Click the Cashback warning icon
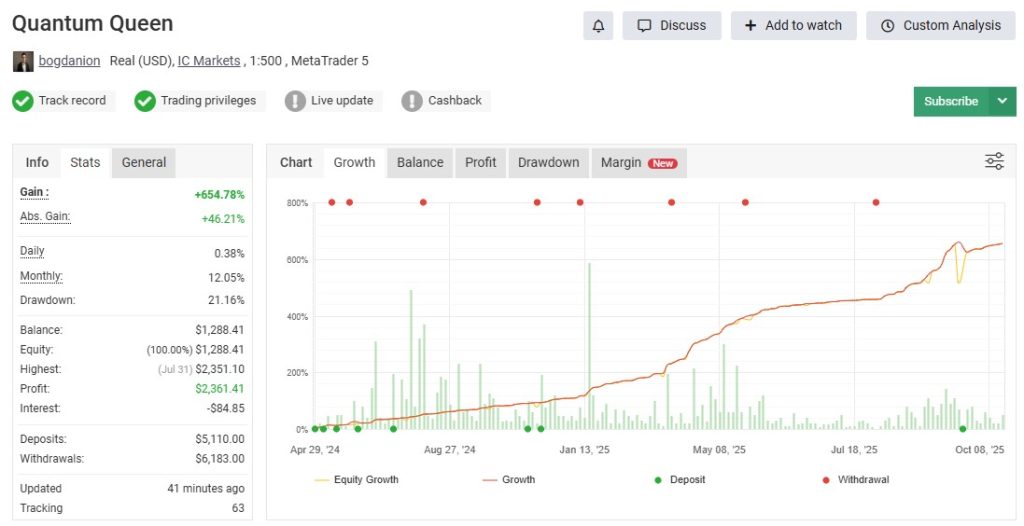The image size is (1024, 526). 412,101
